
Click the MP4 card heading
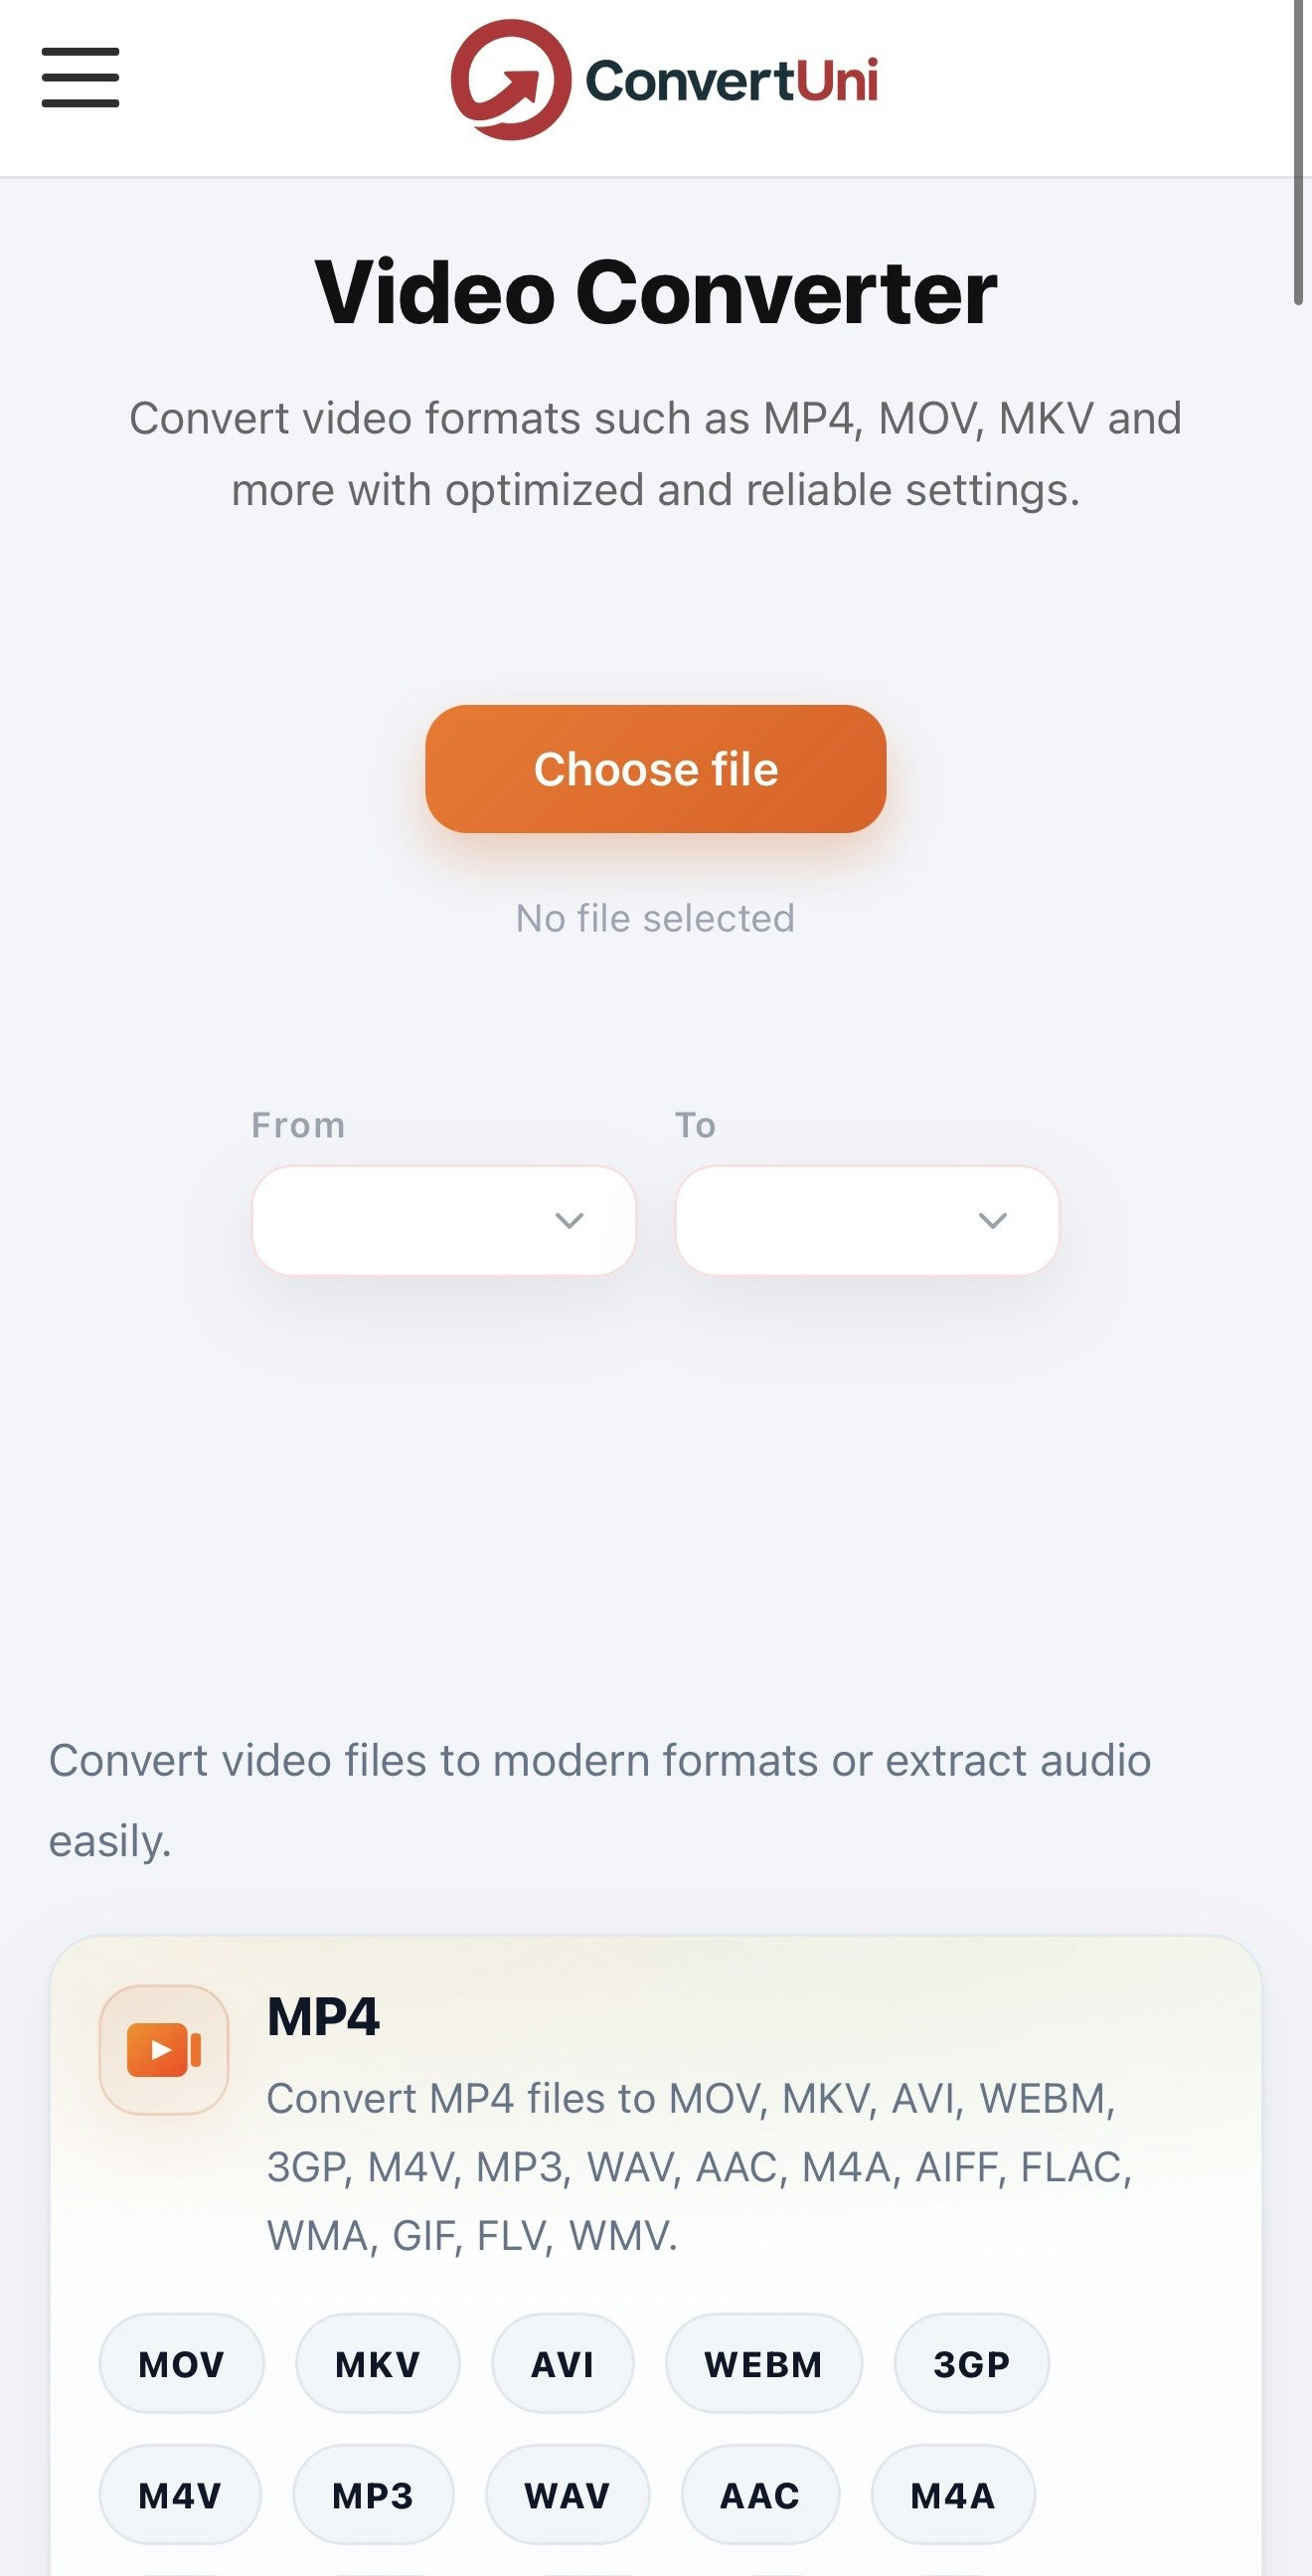323,2015
